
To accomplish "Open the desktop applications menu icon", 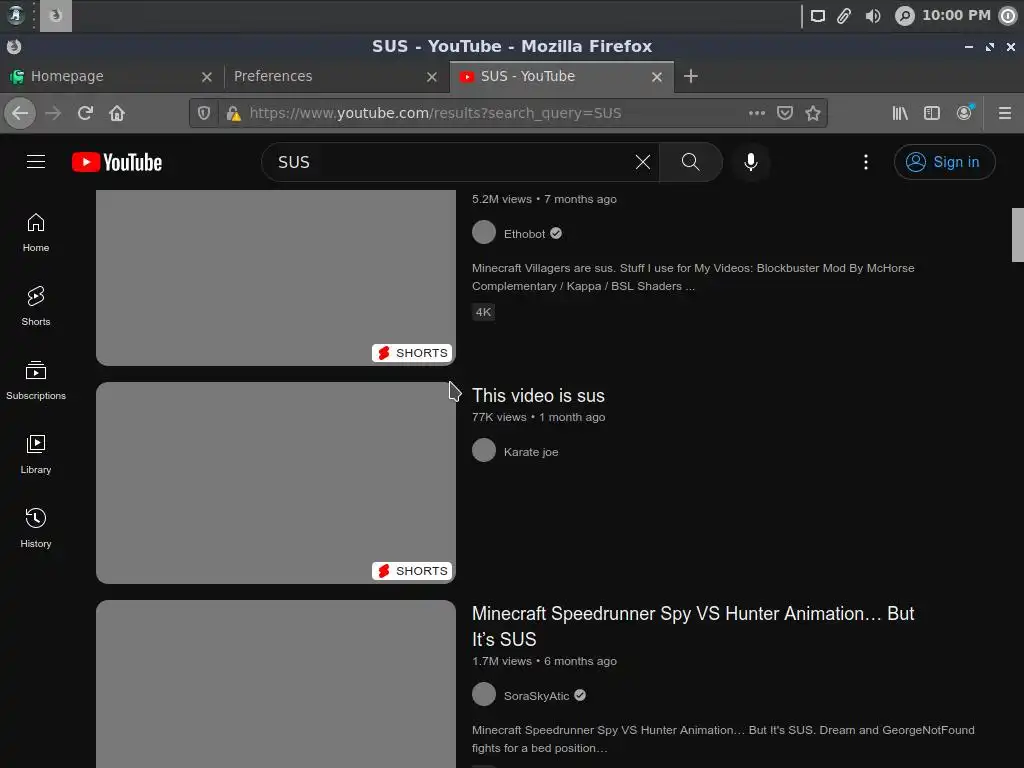I will point(16,15).
